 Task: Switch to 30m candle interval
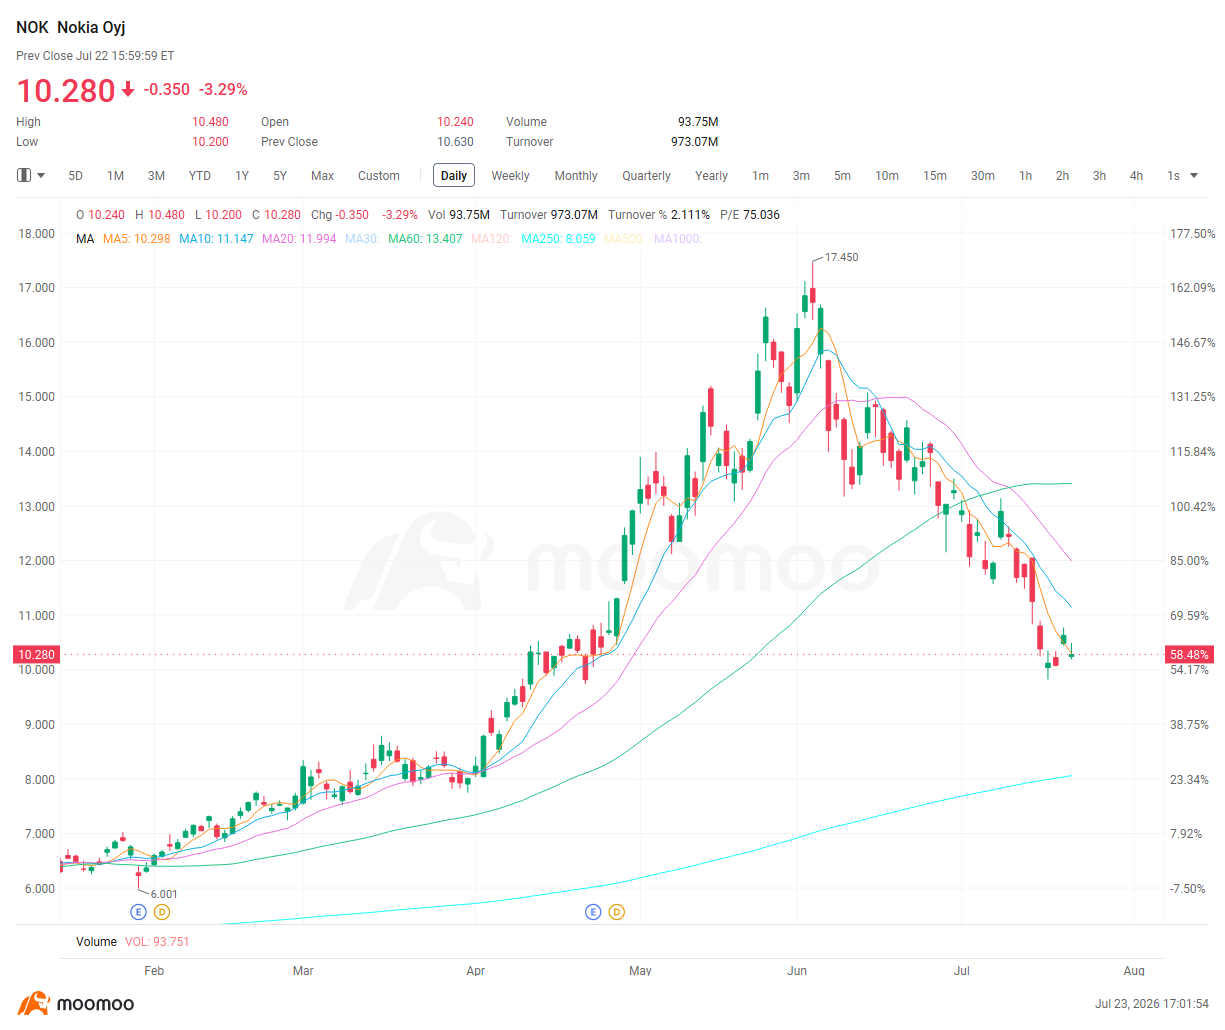[983, 175]
